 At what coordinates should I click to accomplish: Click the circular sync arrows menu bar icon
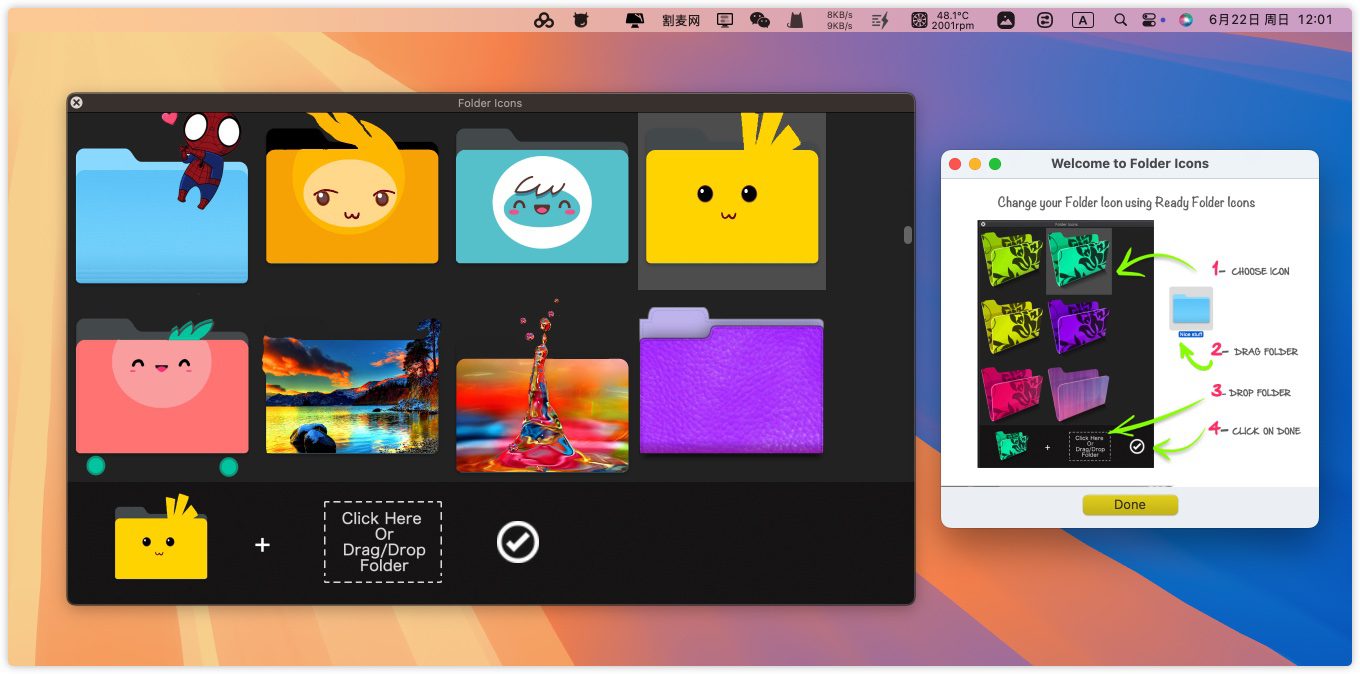[x=1045, y=20]
